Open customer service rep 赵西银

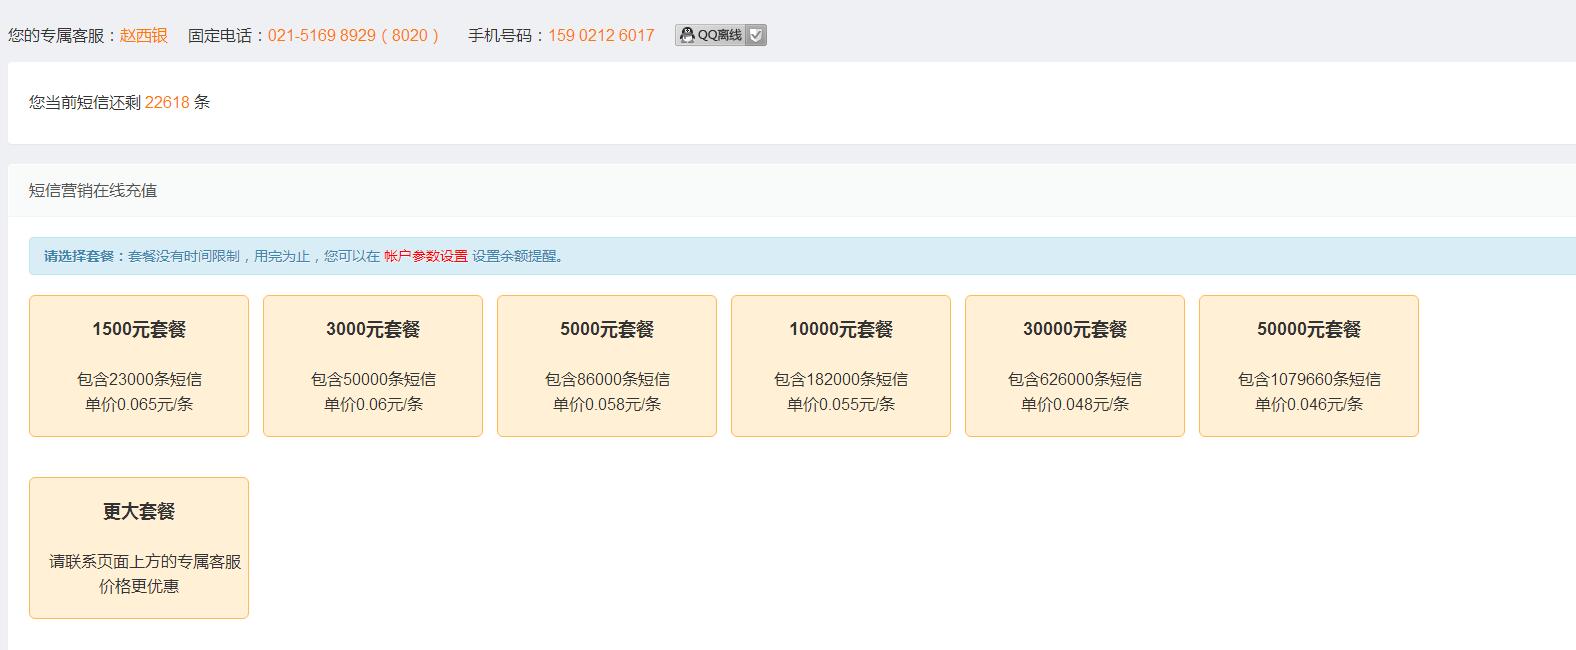(144, 35)
